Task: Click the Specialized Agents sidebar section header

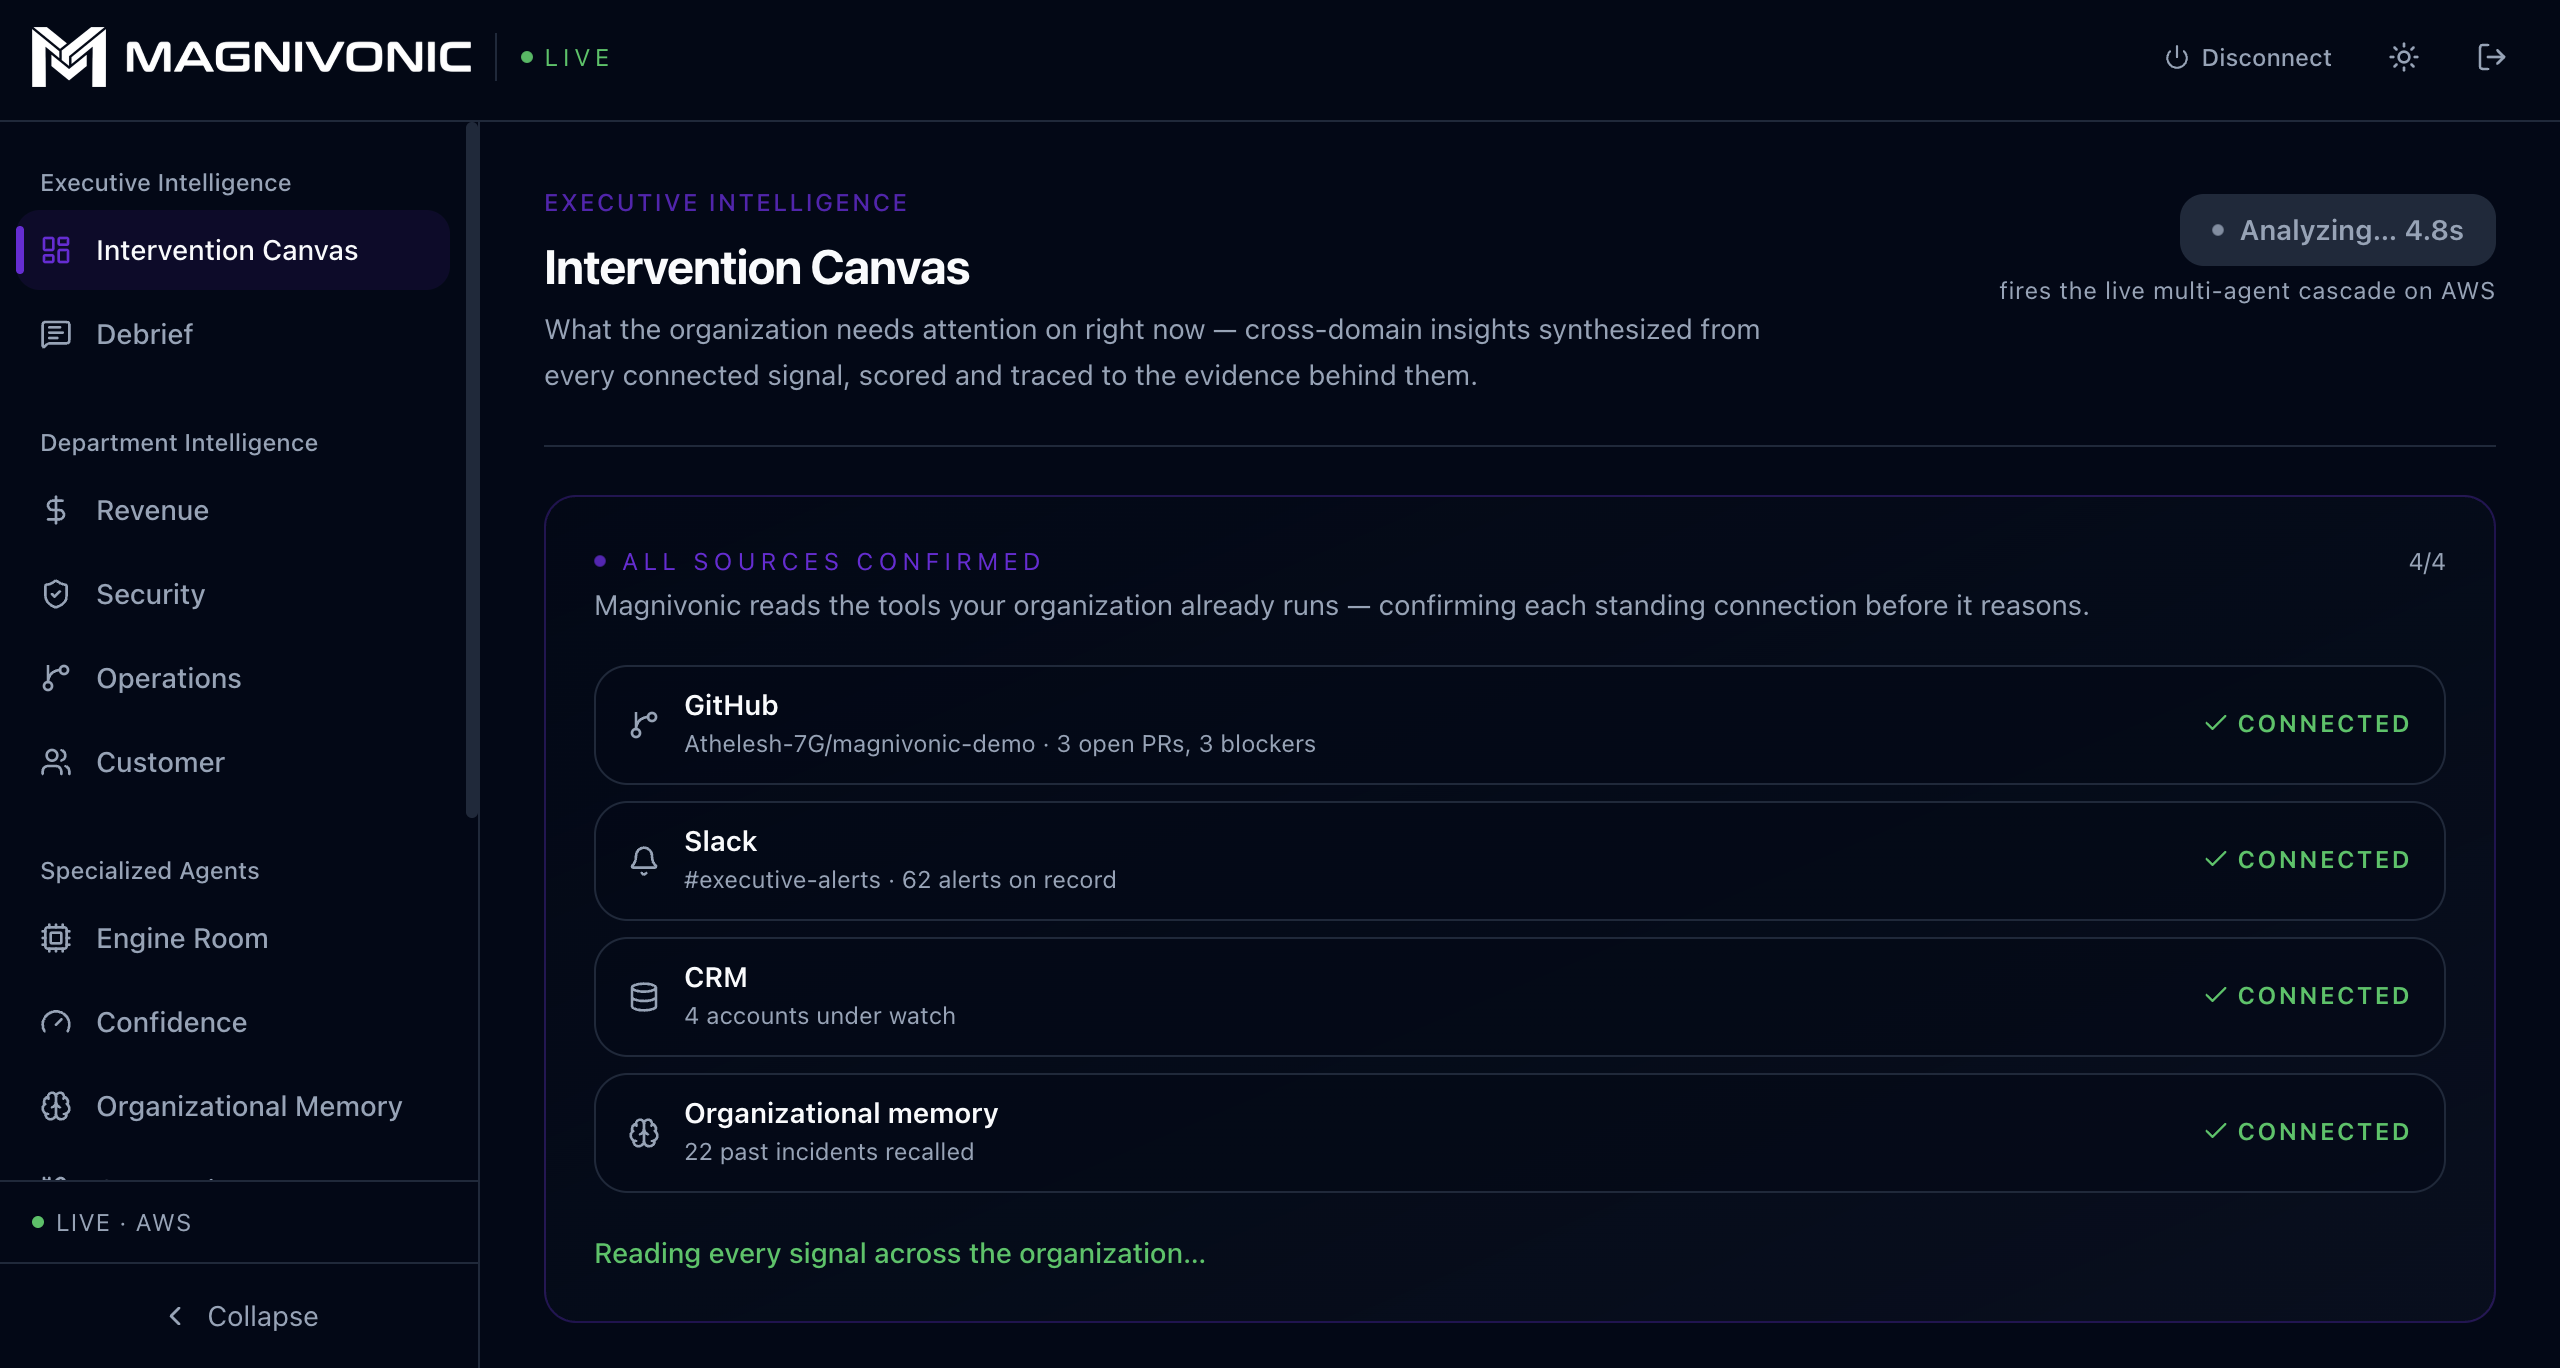Action: click(150, 871)
